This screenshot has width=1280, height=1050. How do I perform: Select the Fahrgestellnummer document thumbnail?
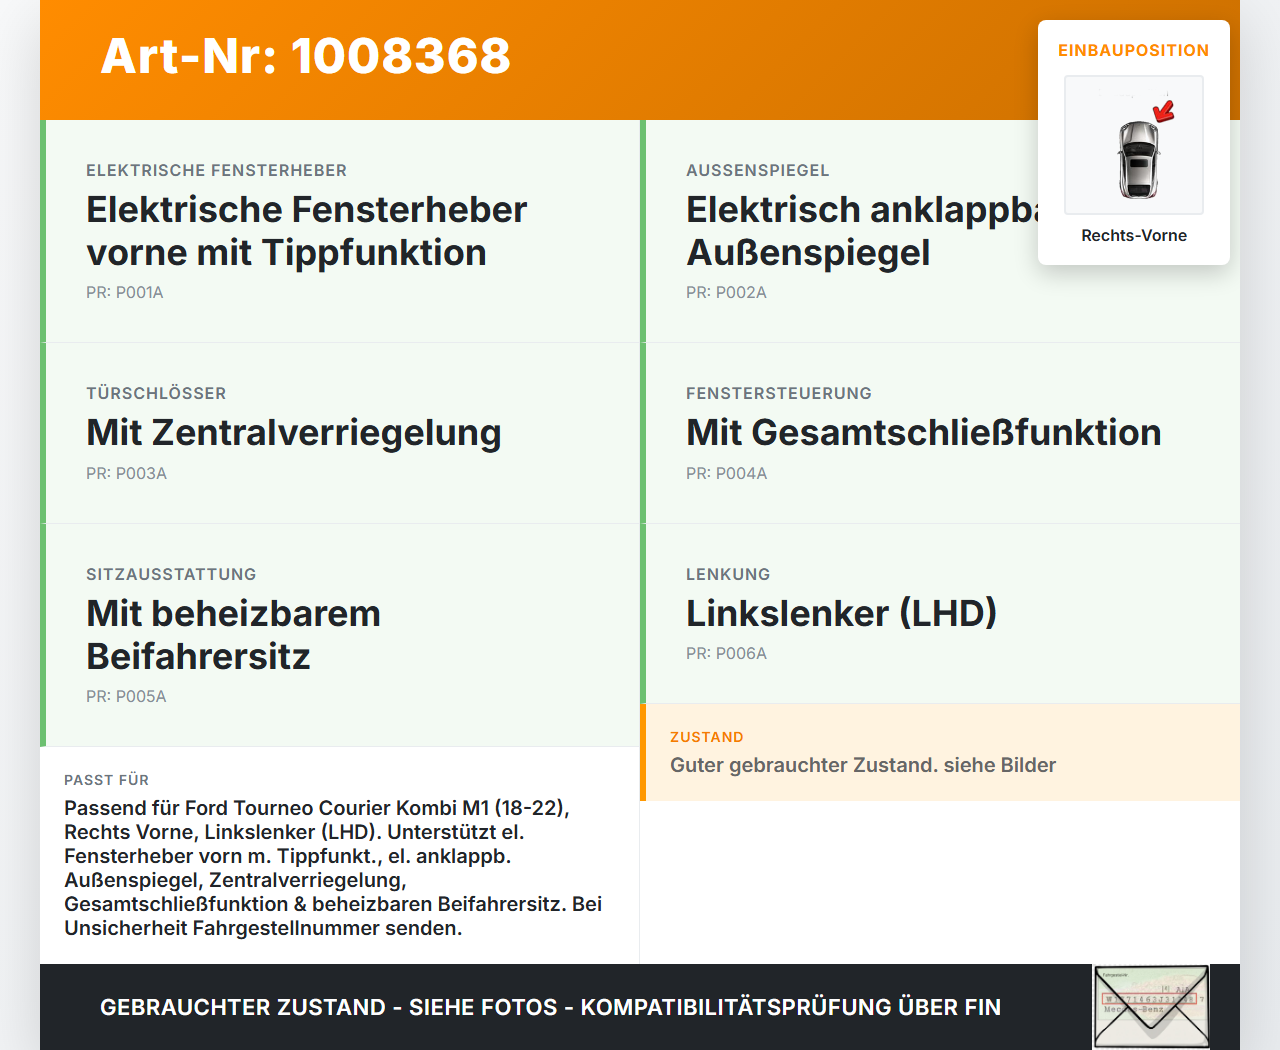tap(1150, 1006)
